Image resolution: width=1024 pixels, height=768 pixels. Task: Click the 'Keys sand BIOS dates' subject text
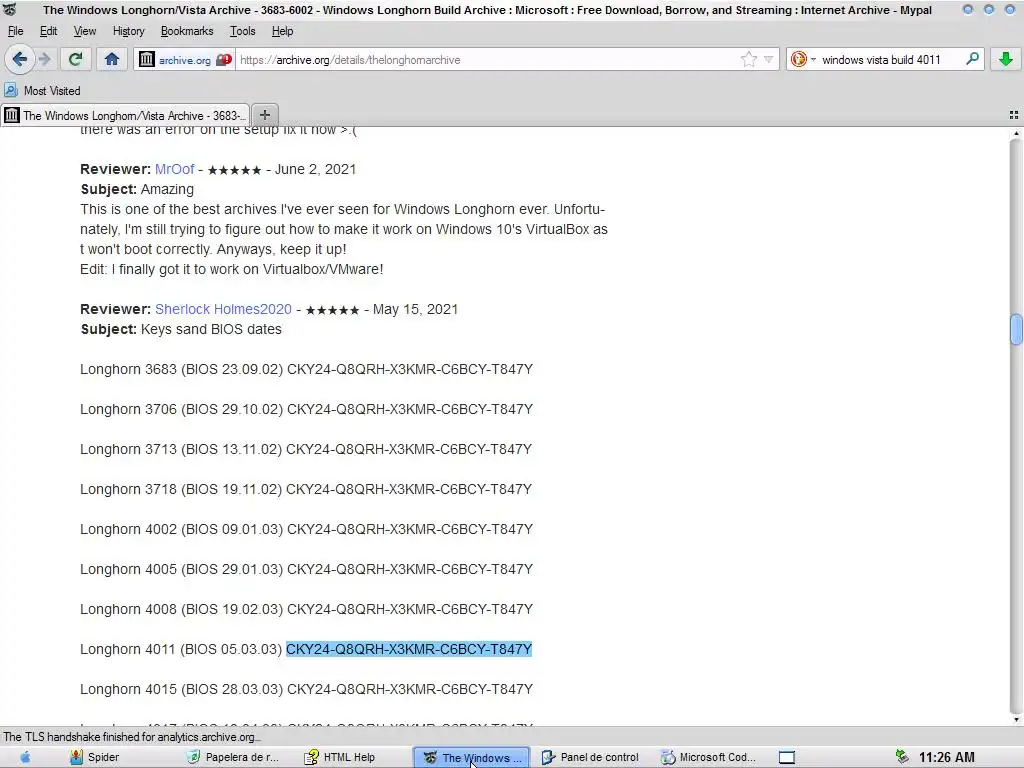pos(211,329)
